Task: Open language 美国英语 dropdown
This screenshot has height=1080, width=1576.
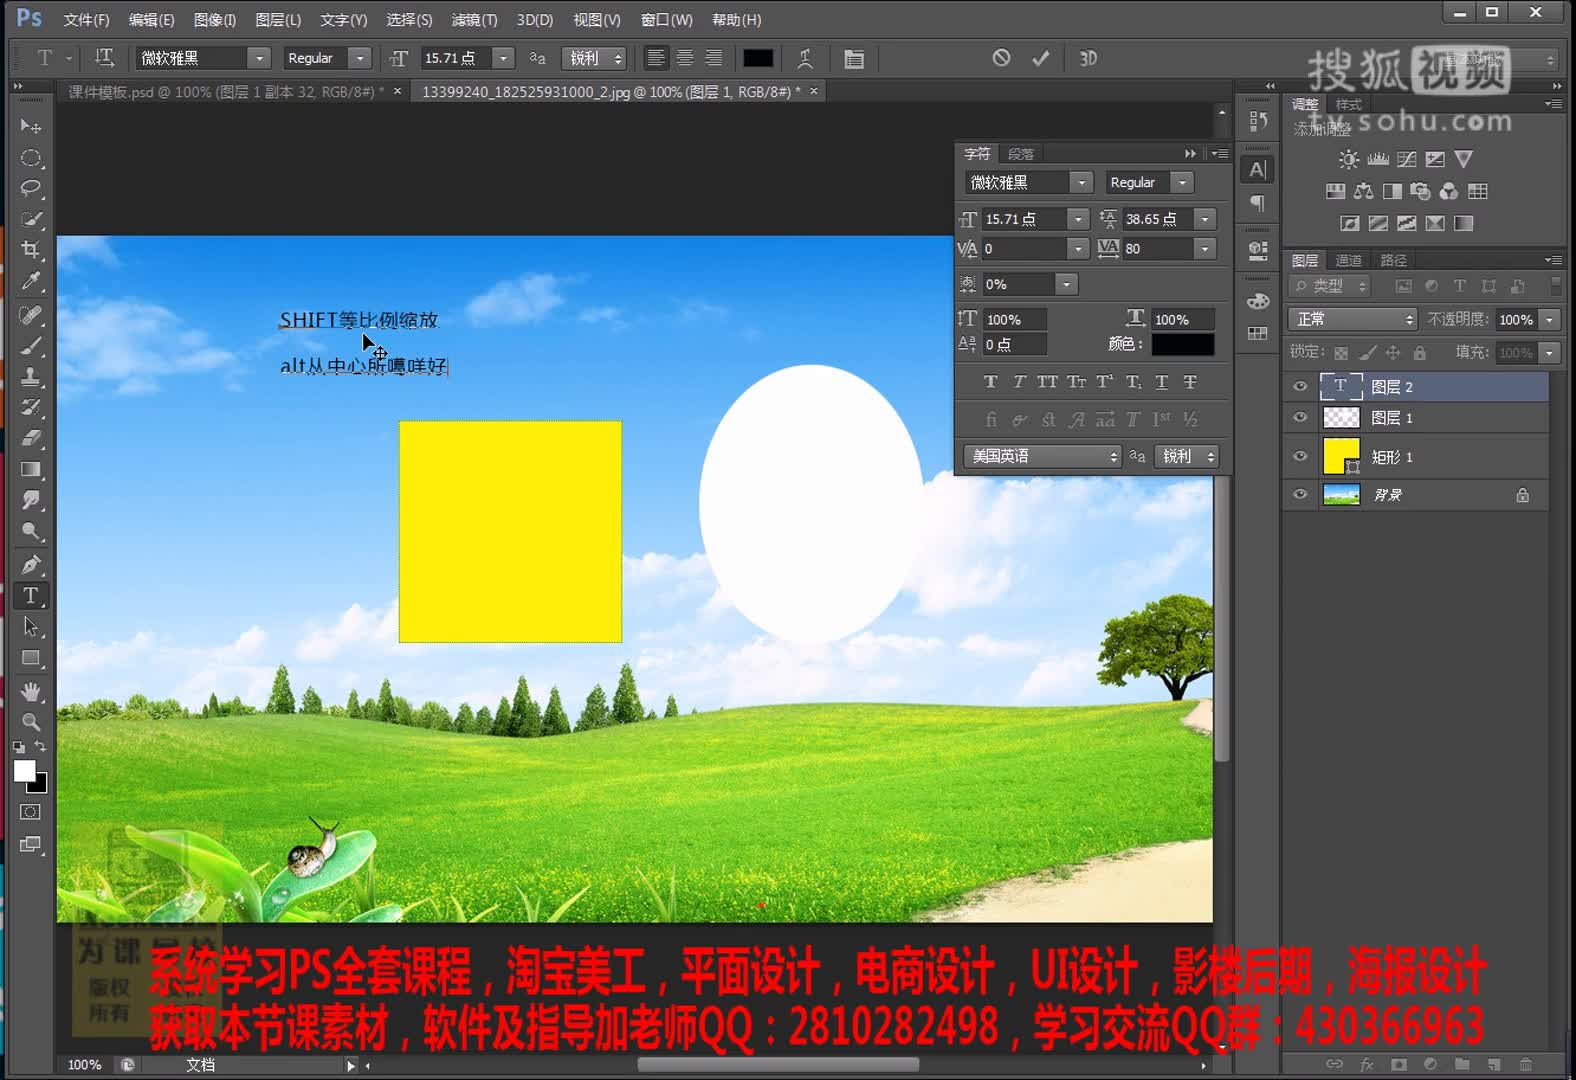Action: 1043,456
